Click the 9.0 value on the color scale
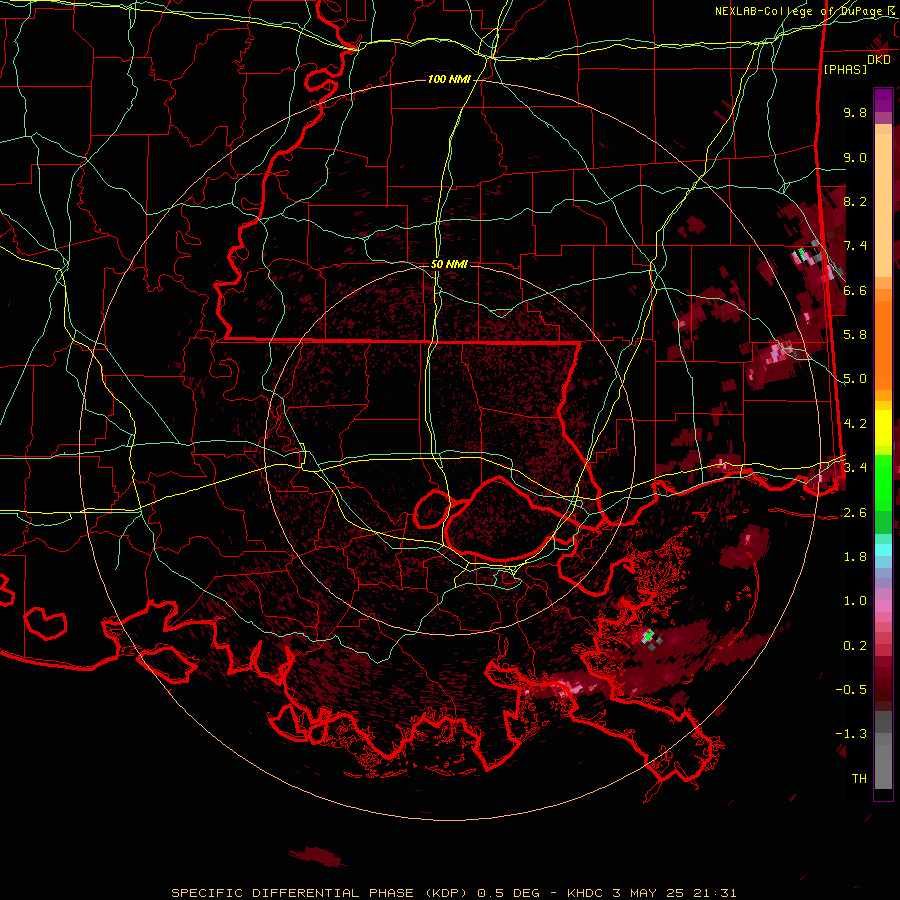 coord(855,157)
